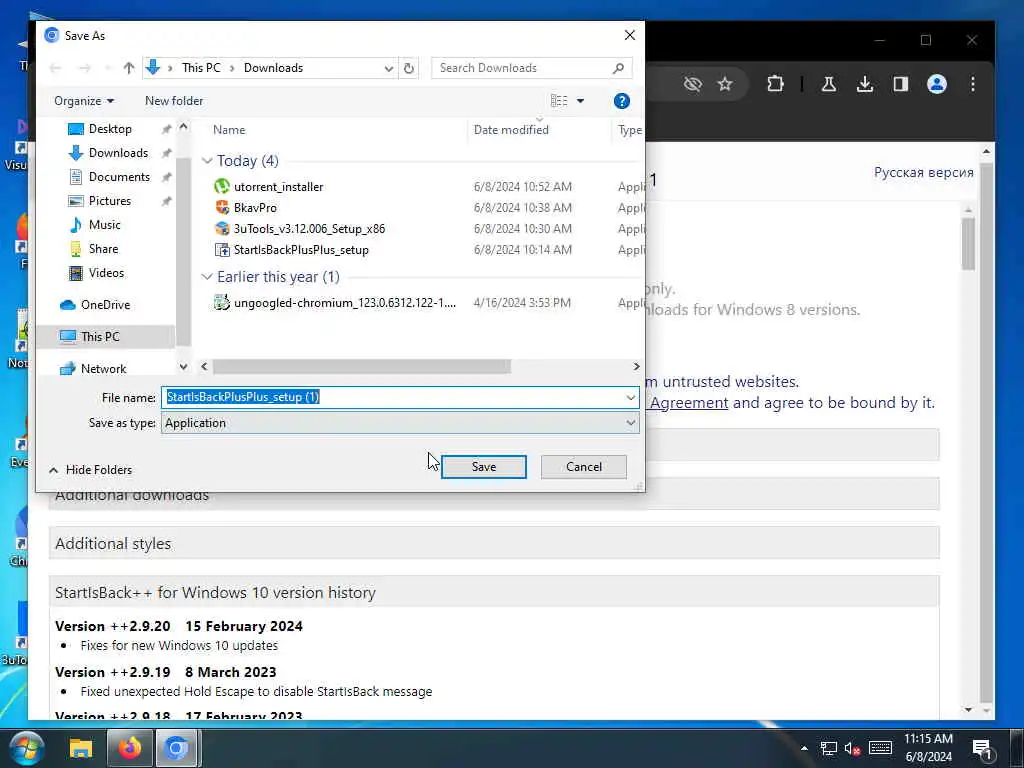The width and height of the screenshot is (1024, 768).
Task: Select This PC in navigation pane
Action: [100, 337]
